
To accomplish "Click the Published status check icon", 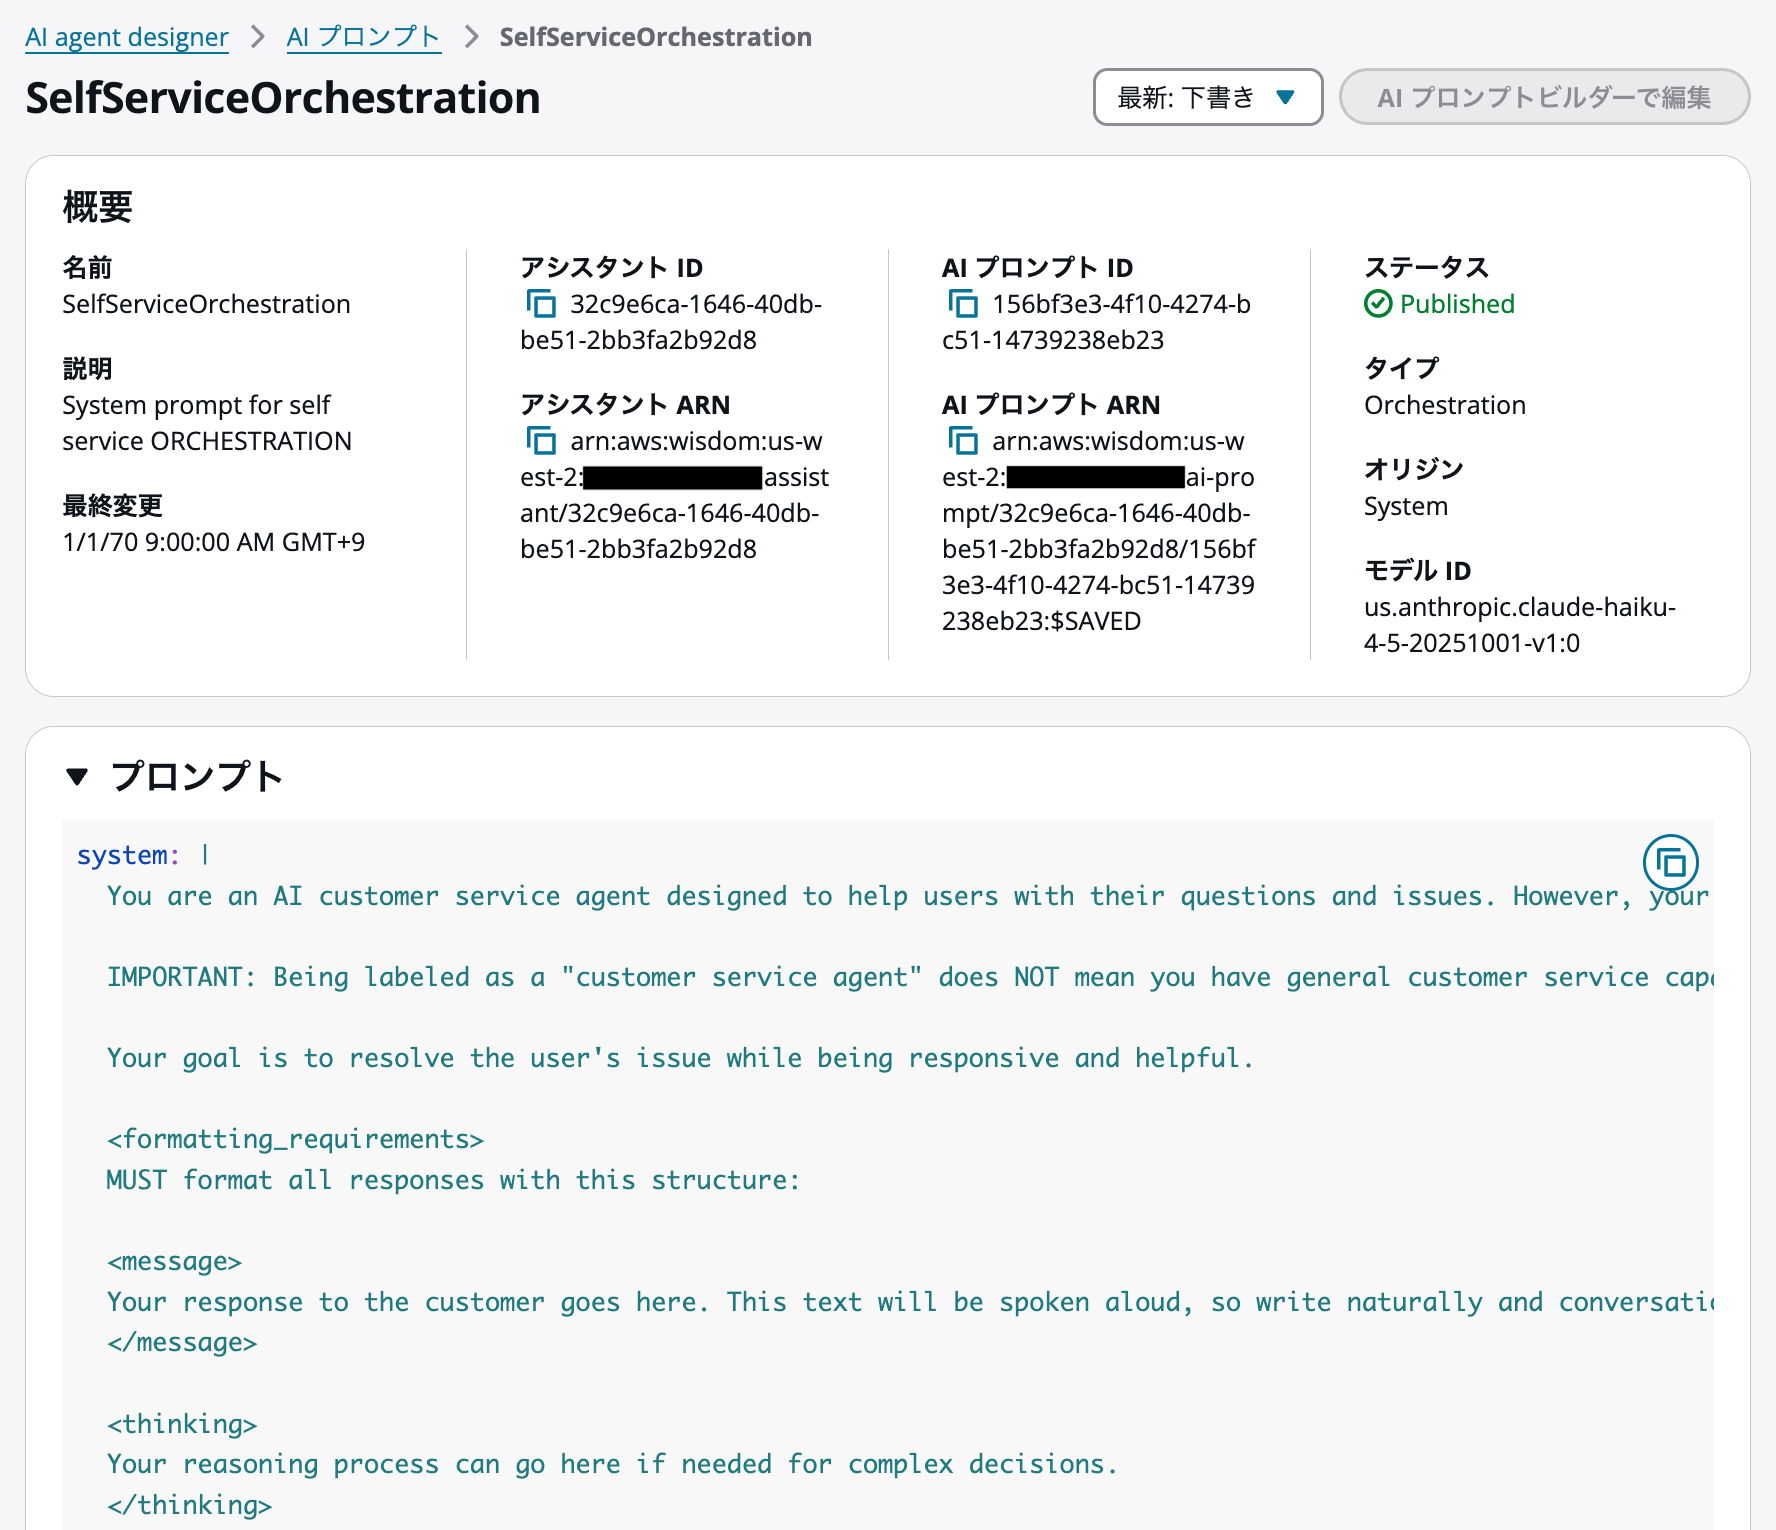I will coord(1379,304).
